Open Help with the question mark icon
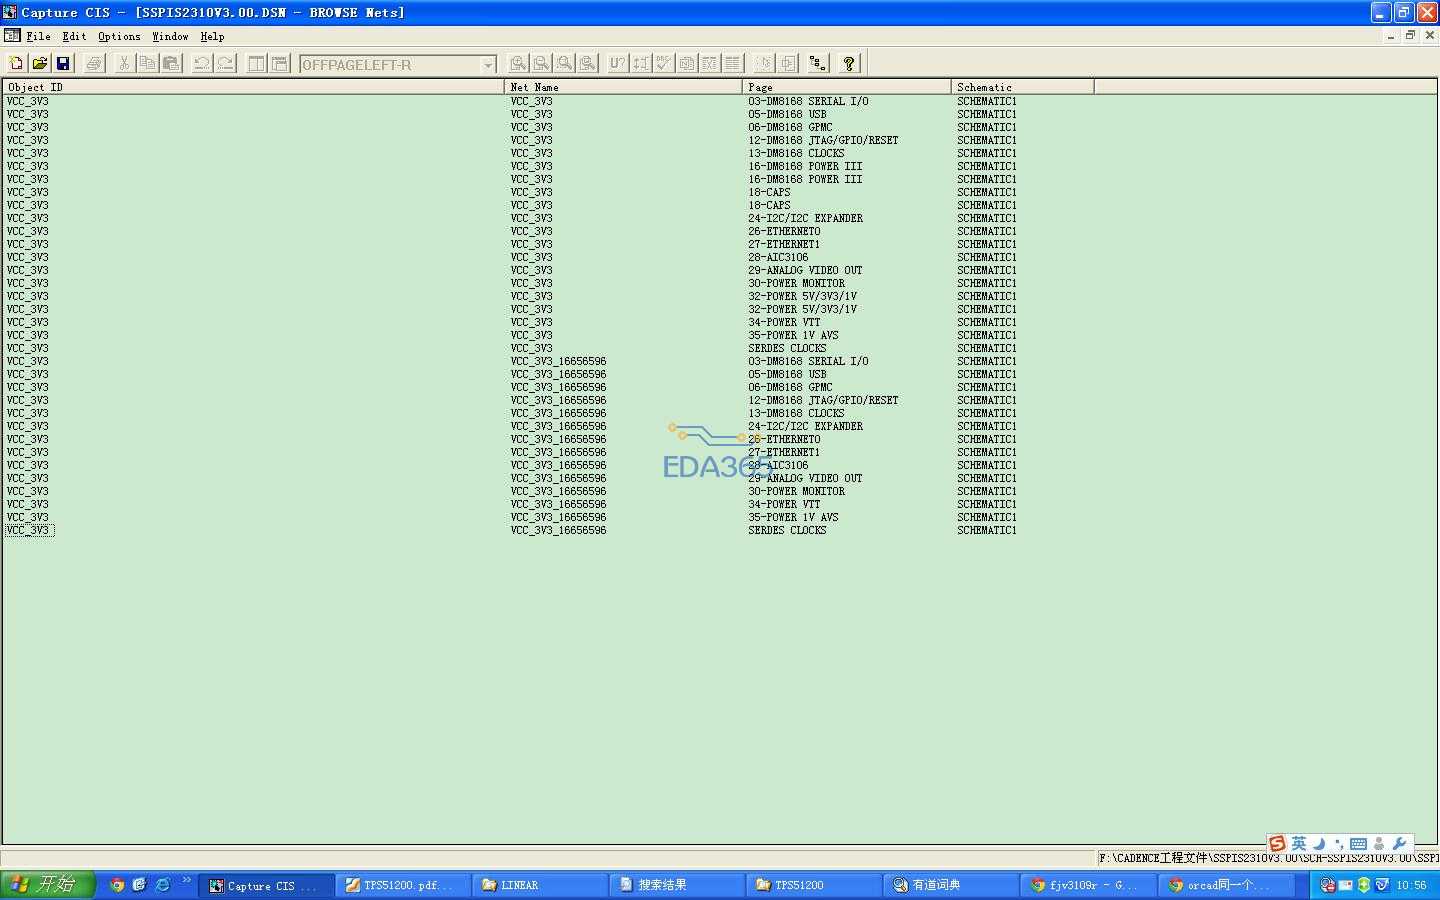The image size is (1440, 900). (849, 64)
